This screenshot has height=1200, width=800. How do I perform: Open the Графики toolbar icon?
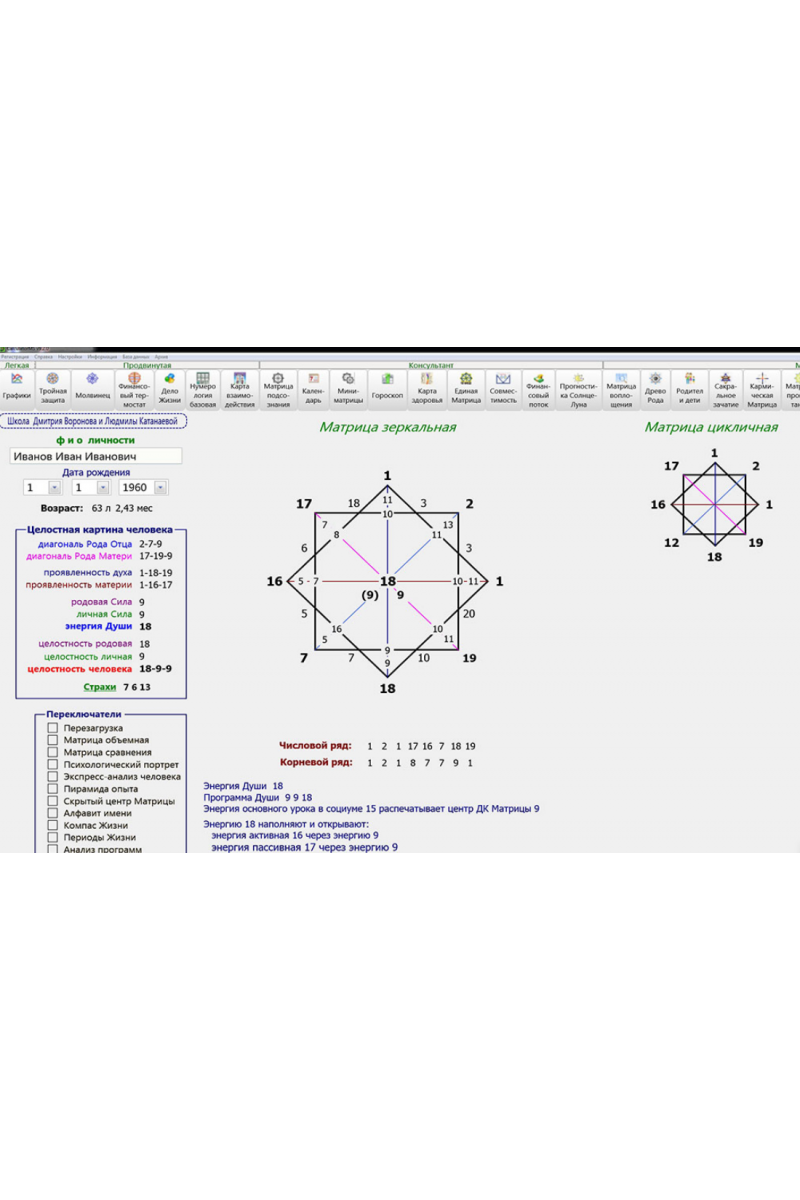(16, 387)
